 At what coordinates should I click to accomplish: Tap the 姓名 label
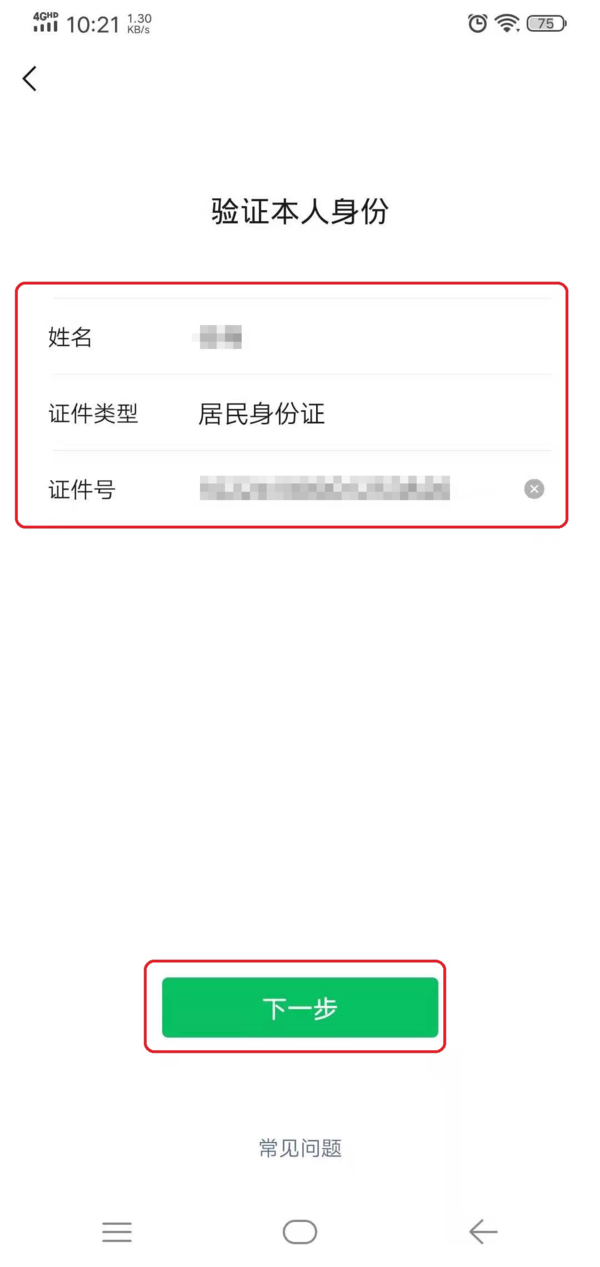(x=70, y=338)
